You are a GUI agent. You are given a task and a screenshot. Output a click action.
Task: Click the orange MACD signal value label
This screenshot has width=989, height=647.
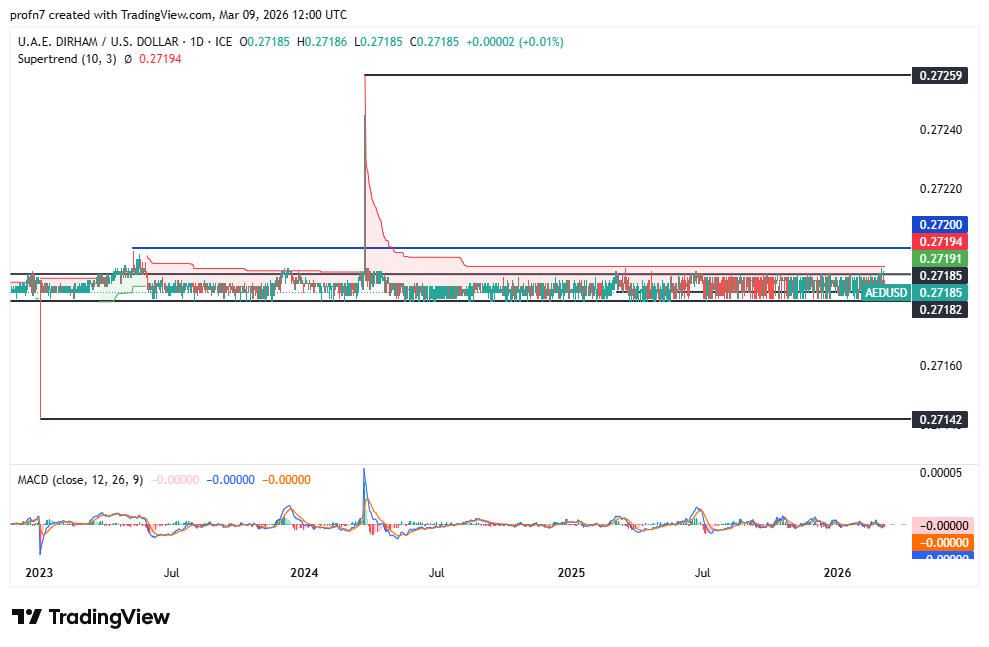click(x=939, y=542)
